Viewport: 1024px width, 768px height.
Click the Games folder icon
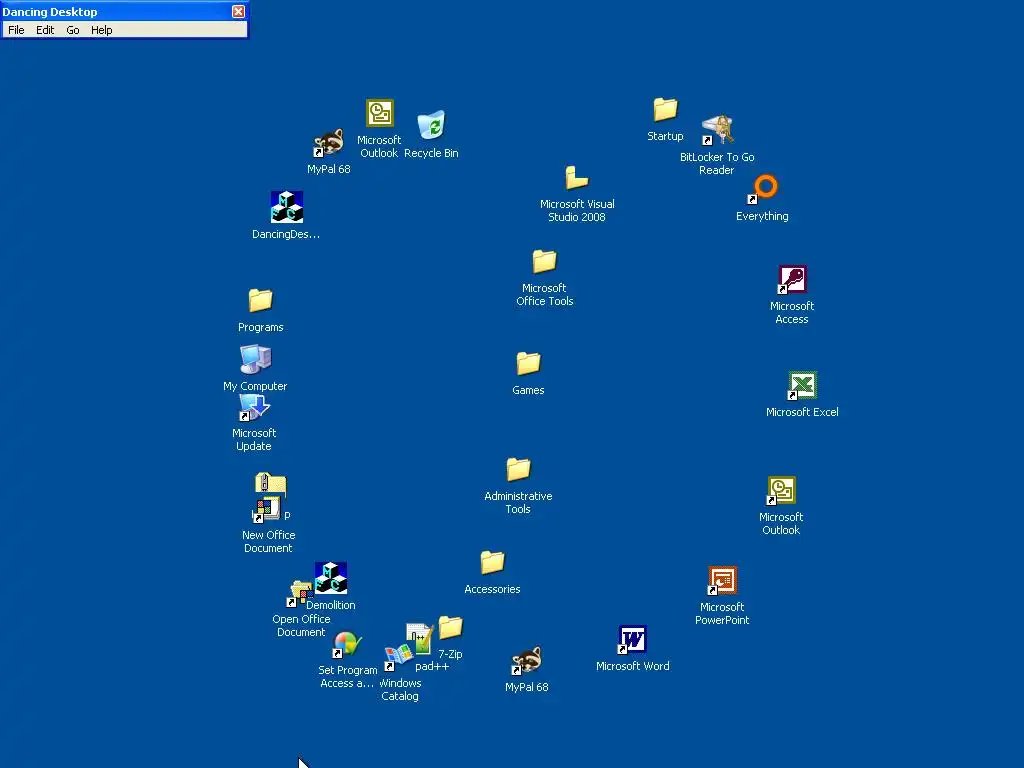click(x=528, y=363)
